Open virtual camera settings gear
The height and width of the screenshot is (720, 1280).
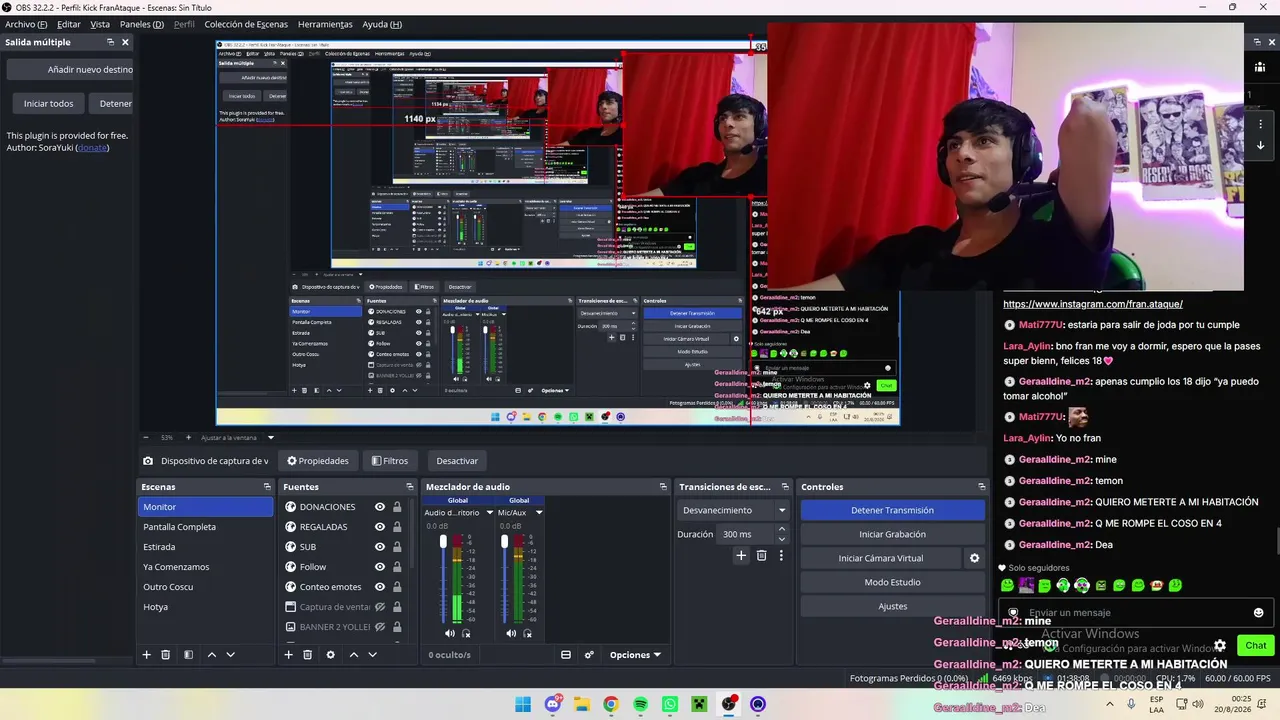coord(975,558)
